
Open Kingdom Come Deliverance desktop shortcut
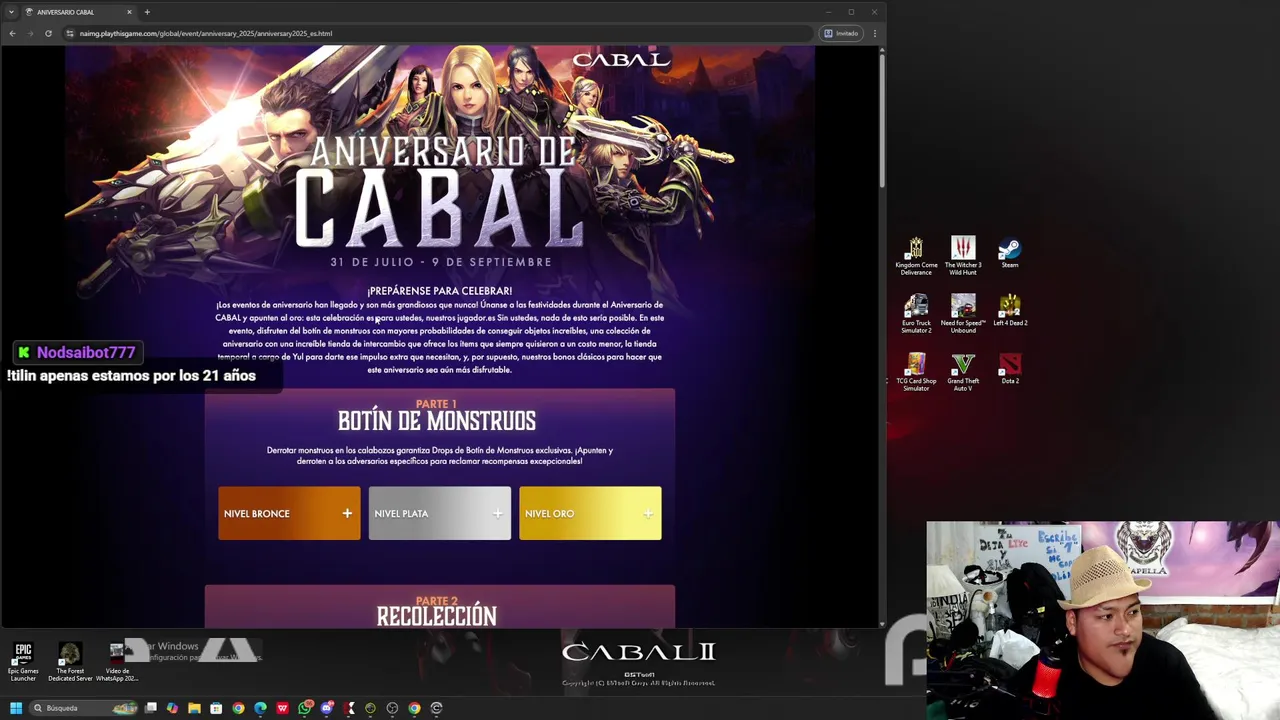tap(916, 256)
